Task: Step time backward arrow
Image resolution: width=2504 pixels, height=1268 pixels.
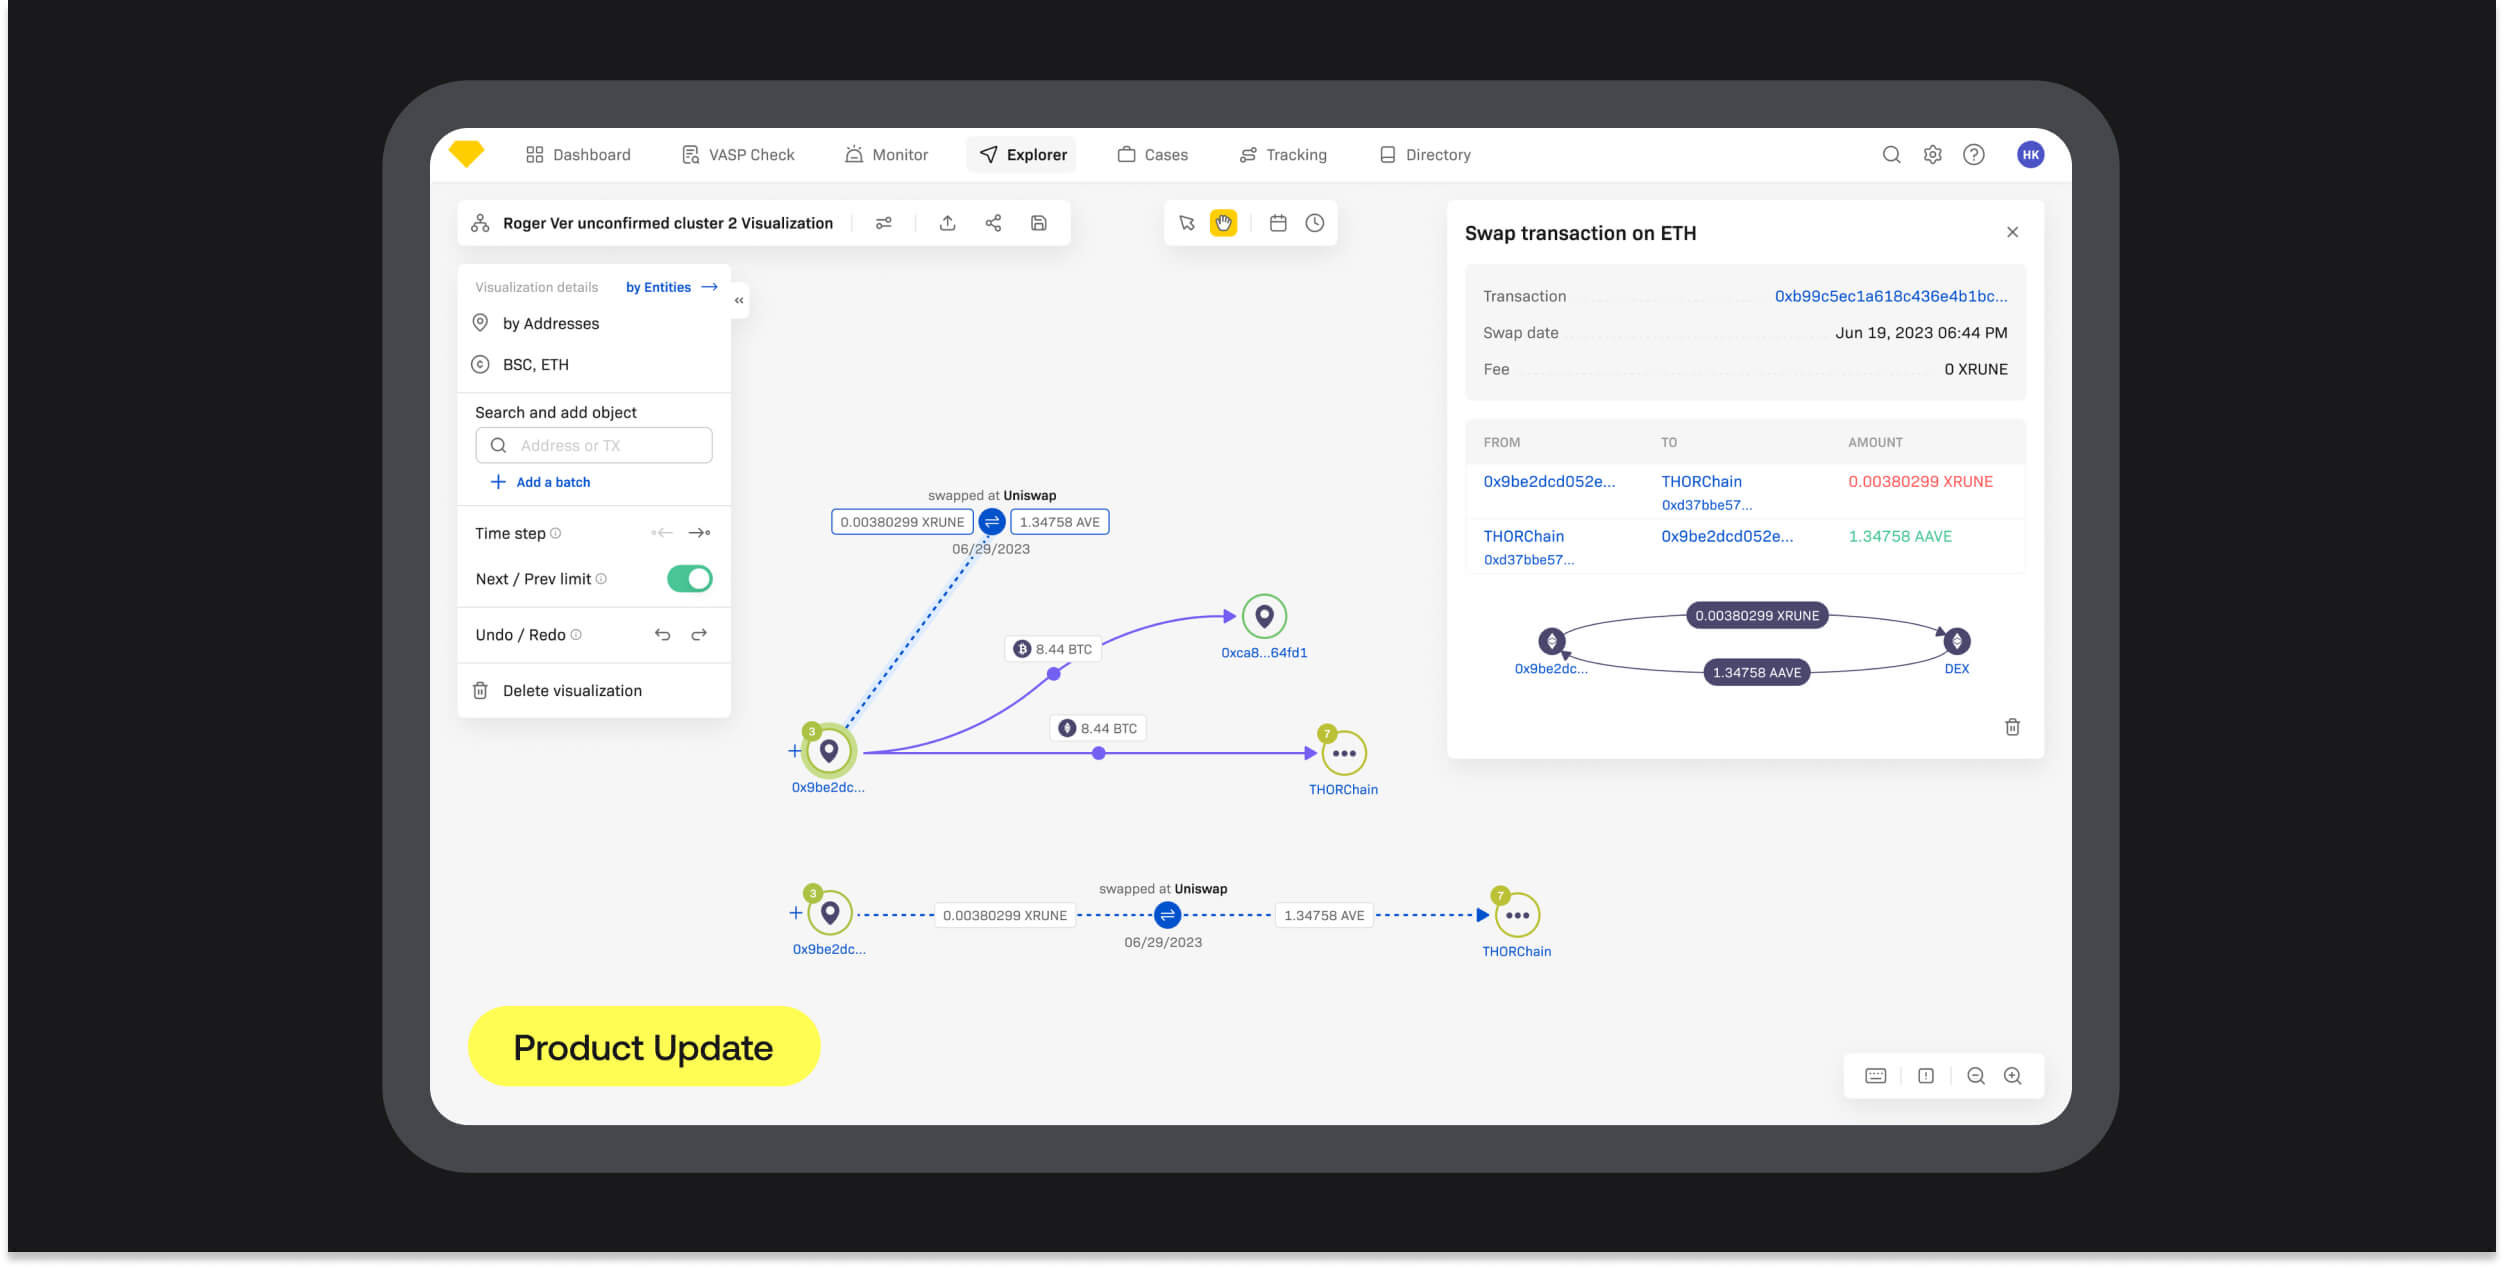Action: 662,534
